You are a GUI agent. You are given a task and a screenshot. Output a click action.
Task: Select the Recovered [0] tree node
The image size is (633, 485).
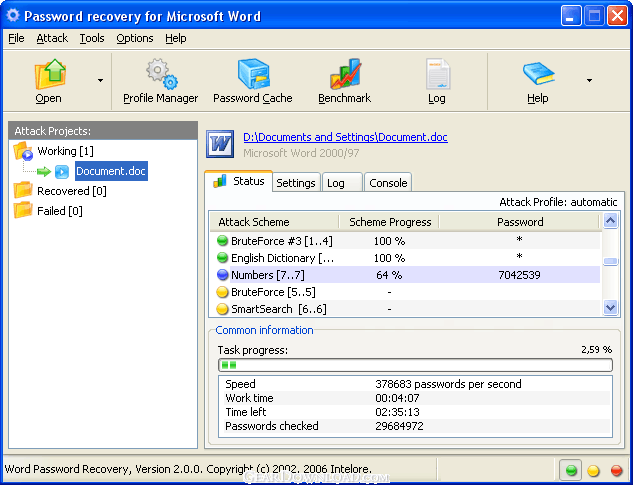click(72, 191)
